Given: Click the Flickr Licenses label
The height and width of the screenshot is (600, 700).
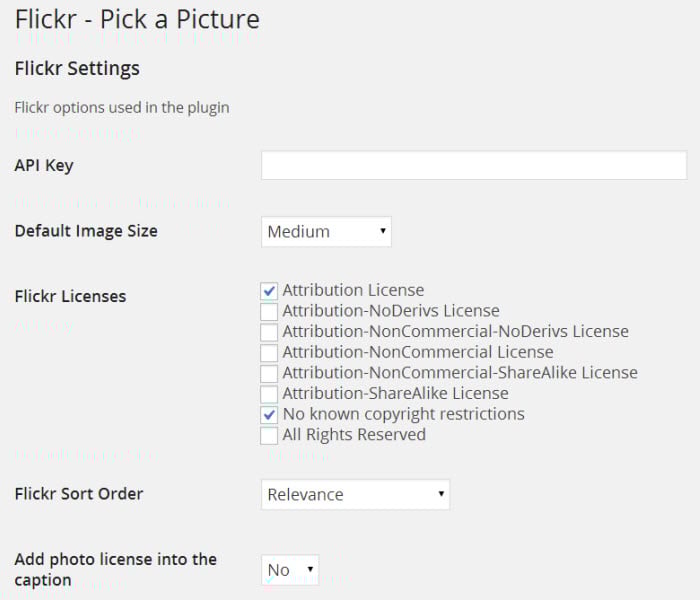Looking at the screenshot, I should point(71,296).
